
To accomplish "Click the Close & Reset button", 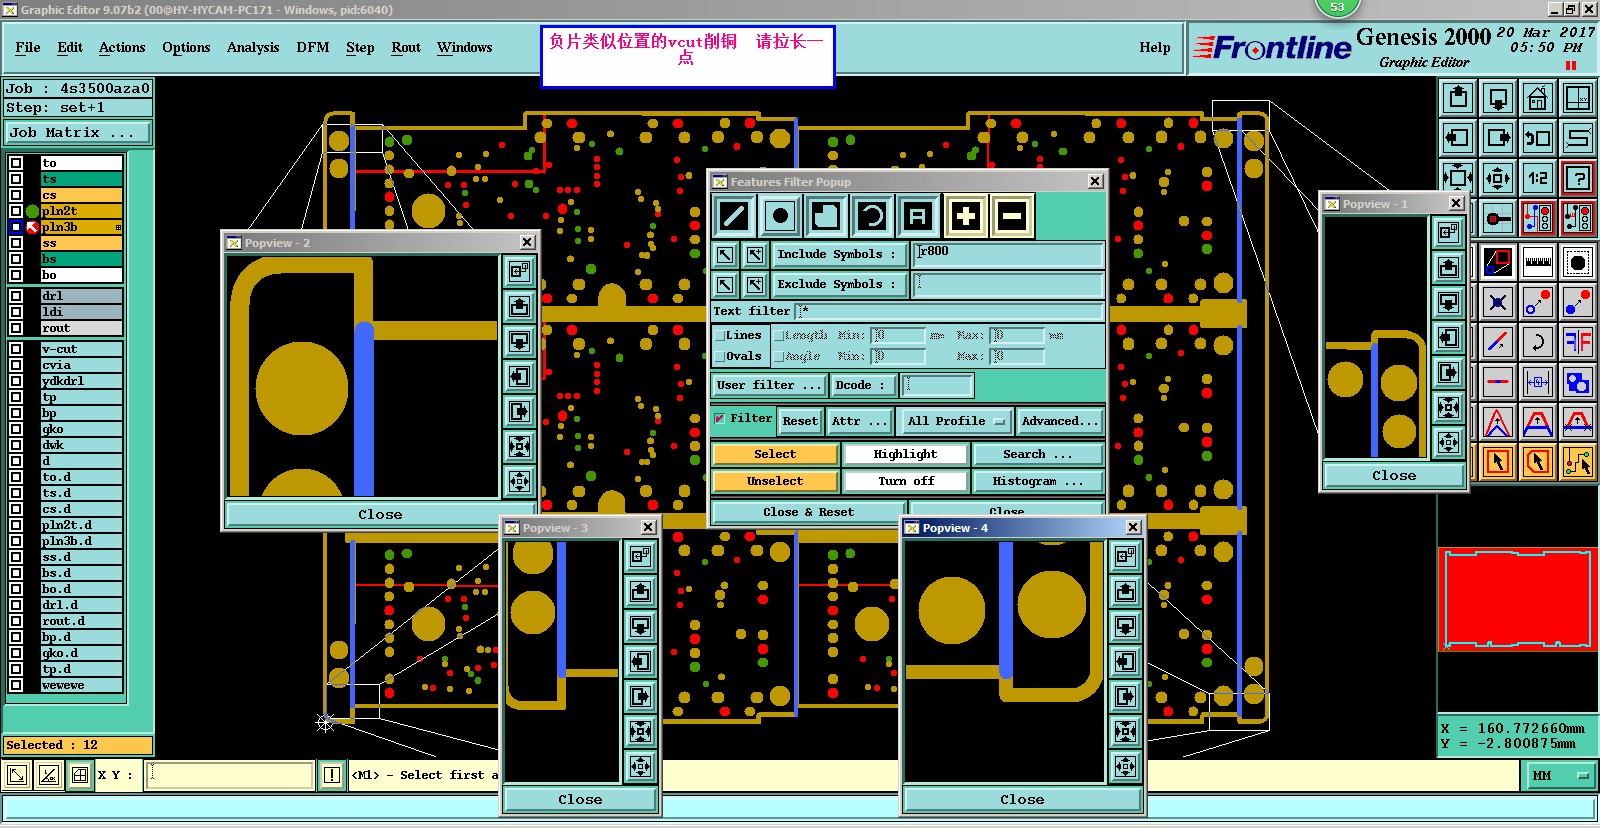I will point(808,512).
